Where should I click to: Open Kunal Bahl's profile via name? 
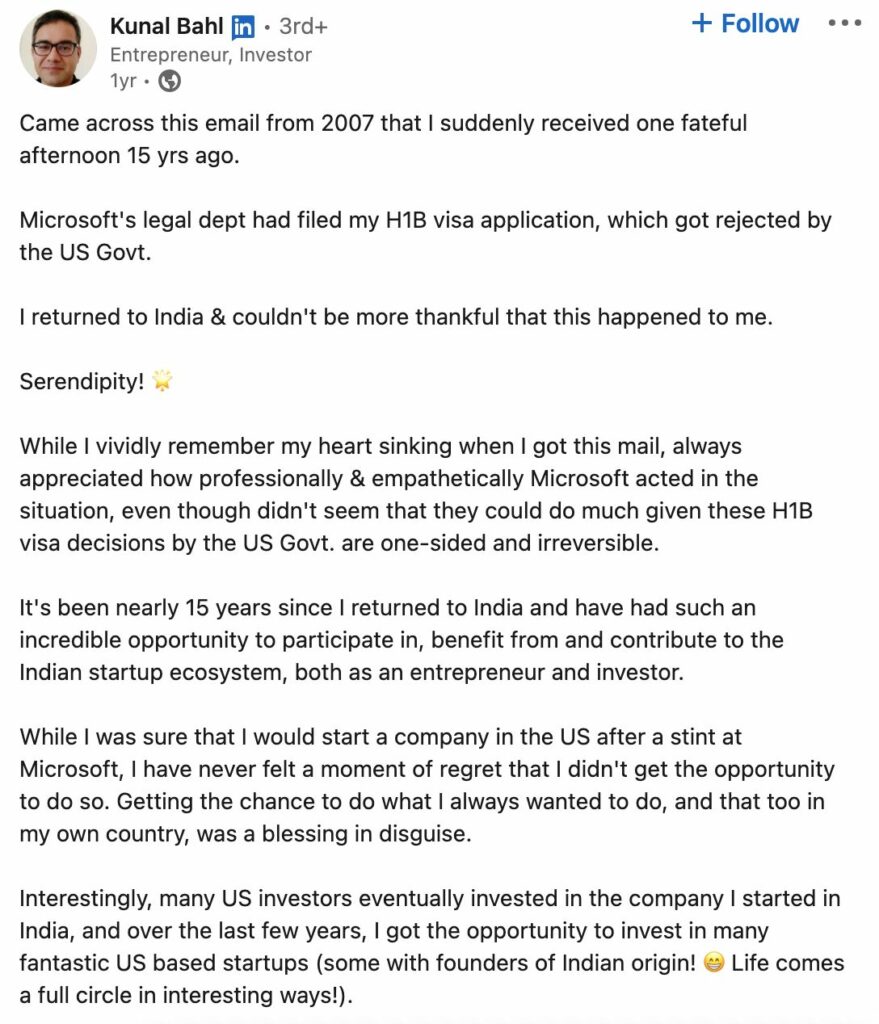coord(167,27)
